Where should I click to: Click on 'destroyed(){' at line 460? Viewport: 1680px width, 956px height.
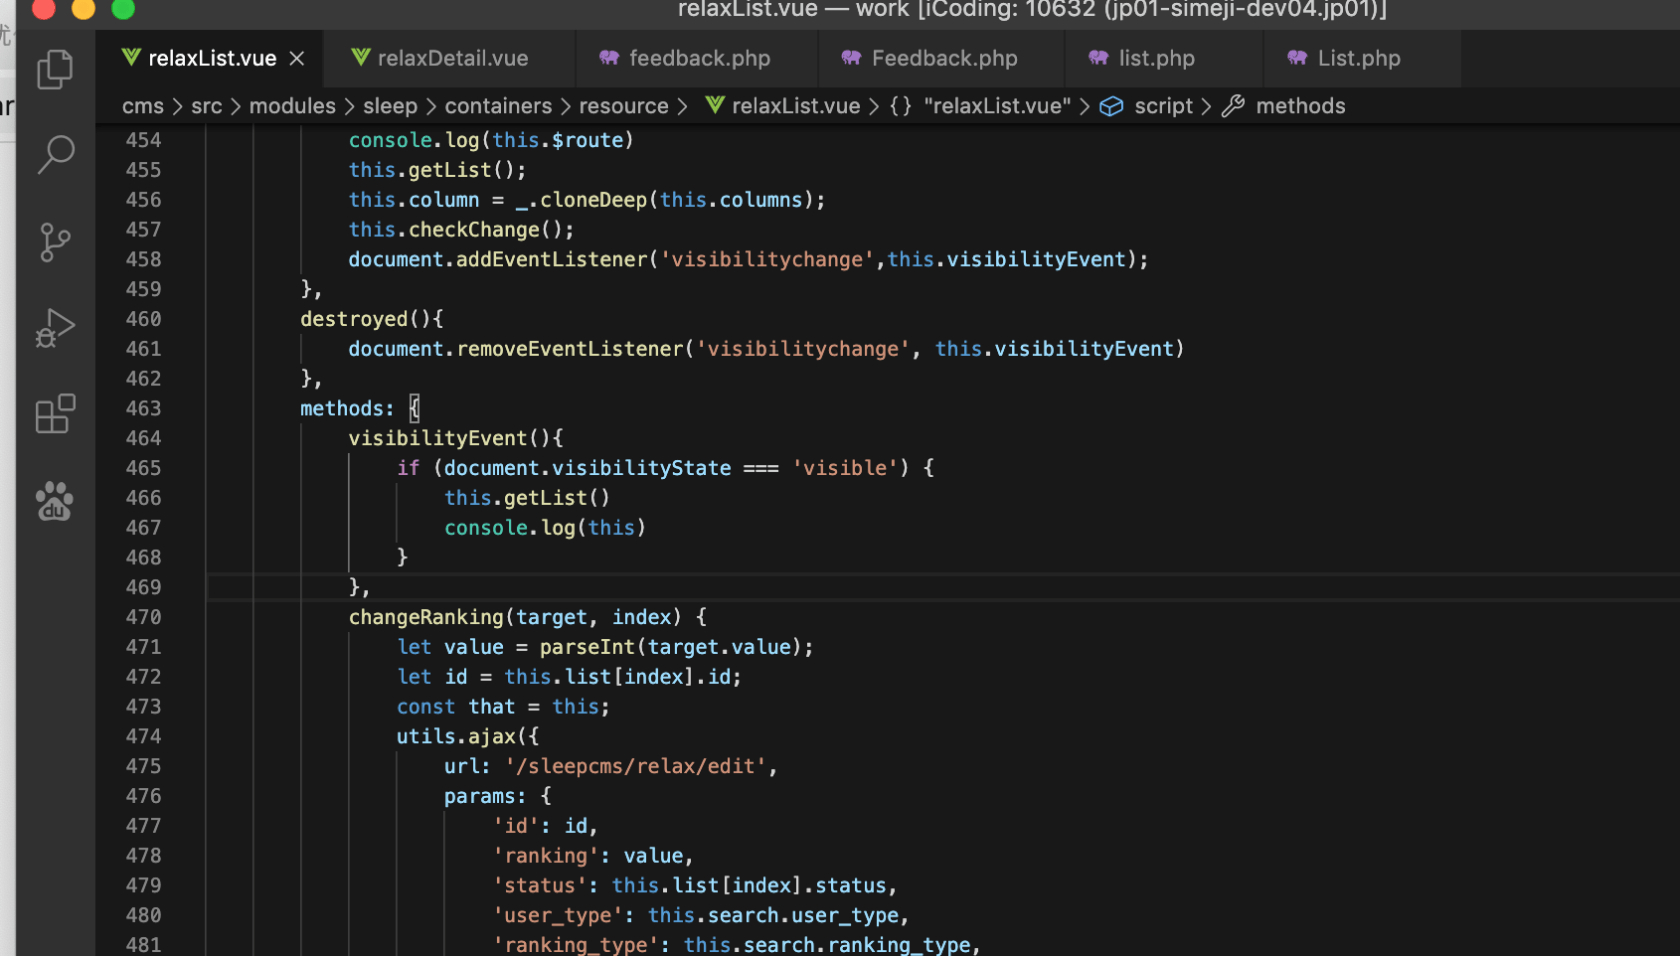click(x=372, y=319)
